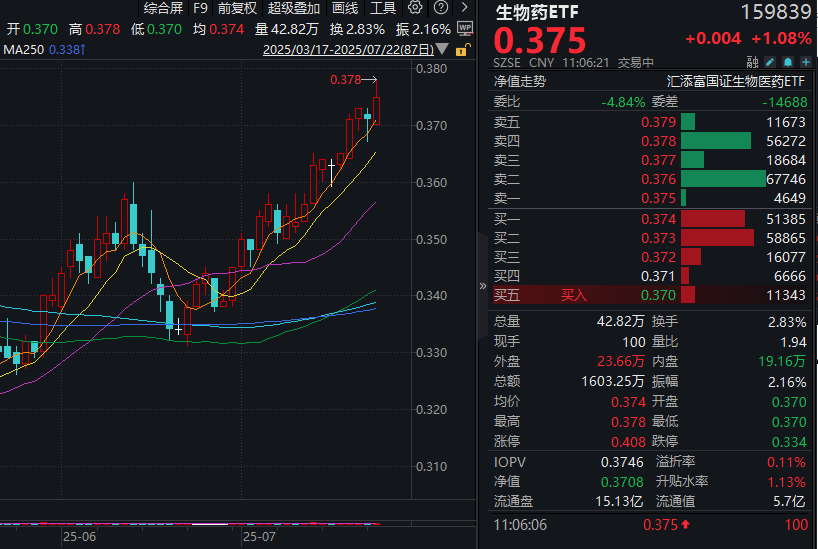818x549 pixels.
Task: Open the 综合屏 view tab
Action: [163, 8]
